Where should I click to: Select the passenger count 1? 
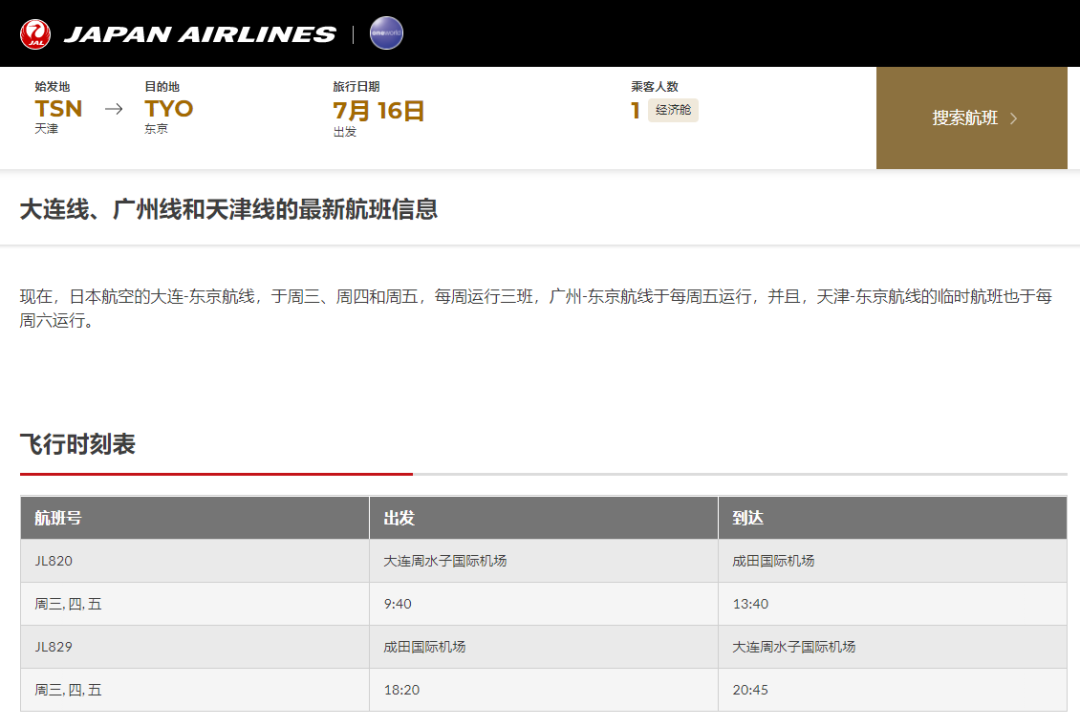(635, 110)
